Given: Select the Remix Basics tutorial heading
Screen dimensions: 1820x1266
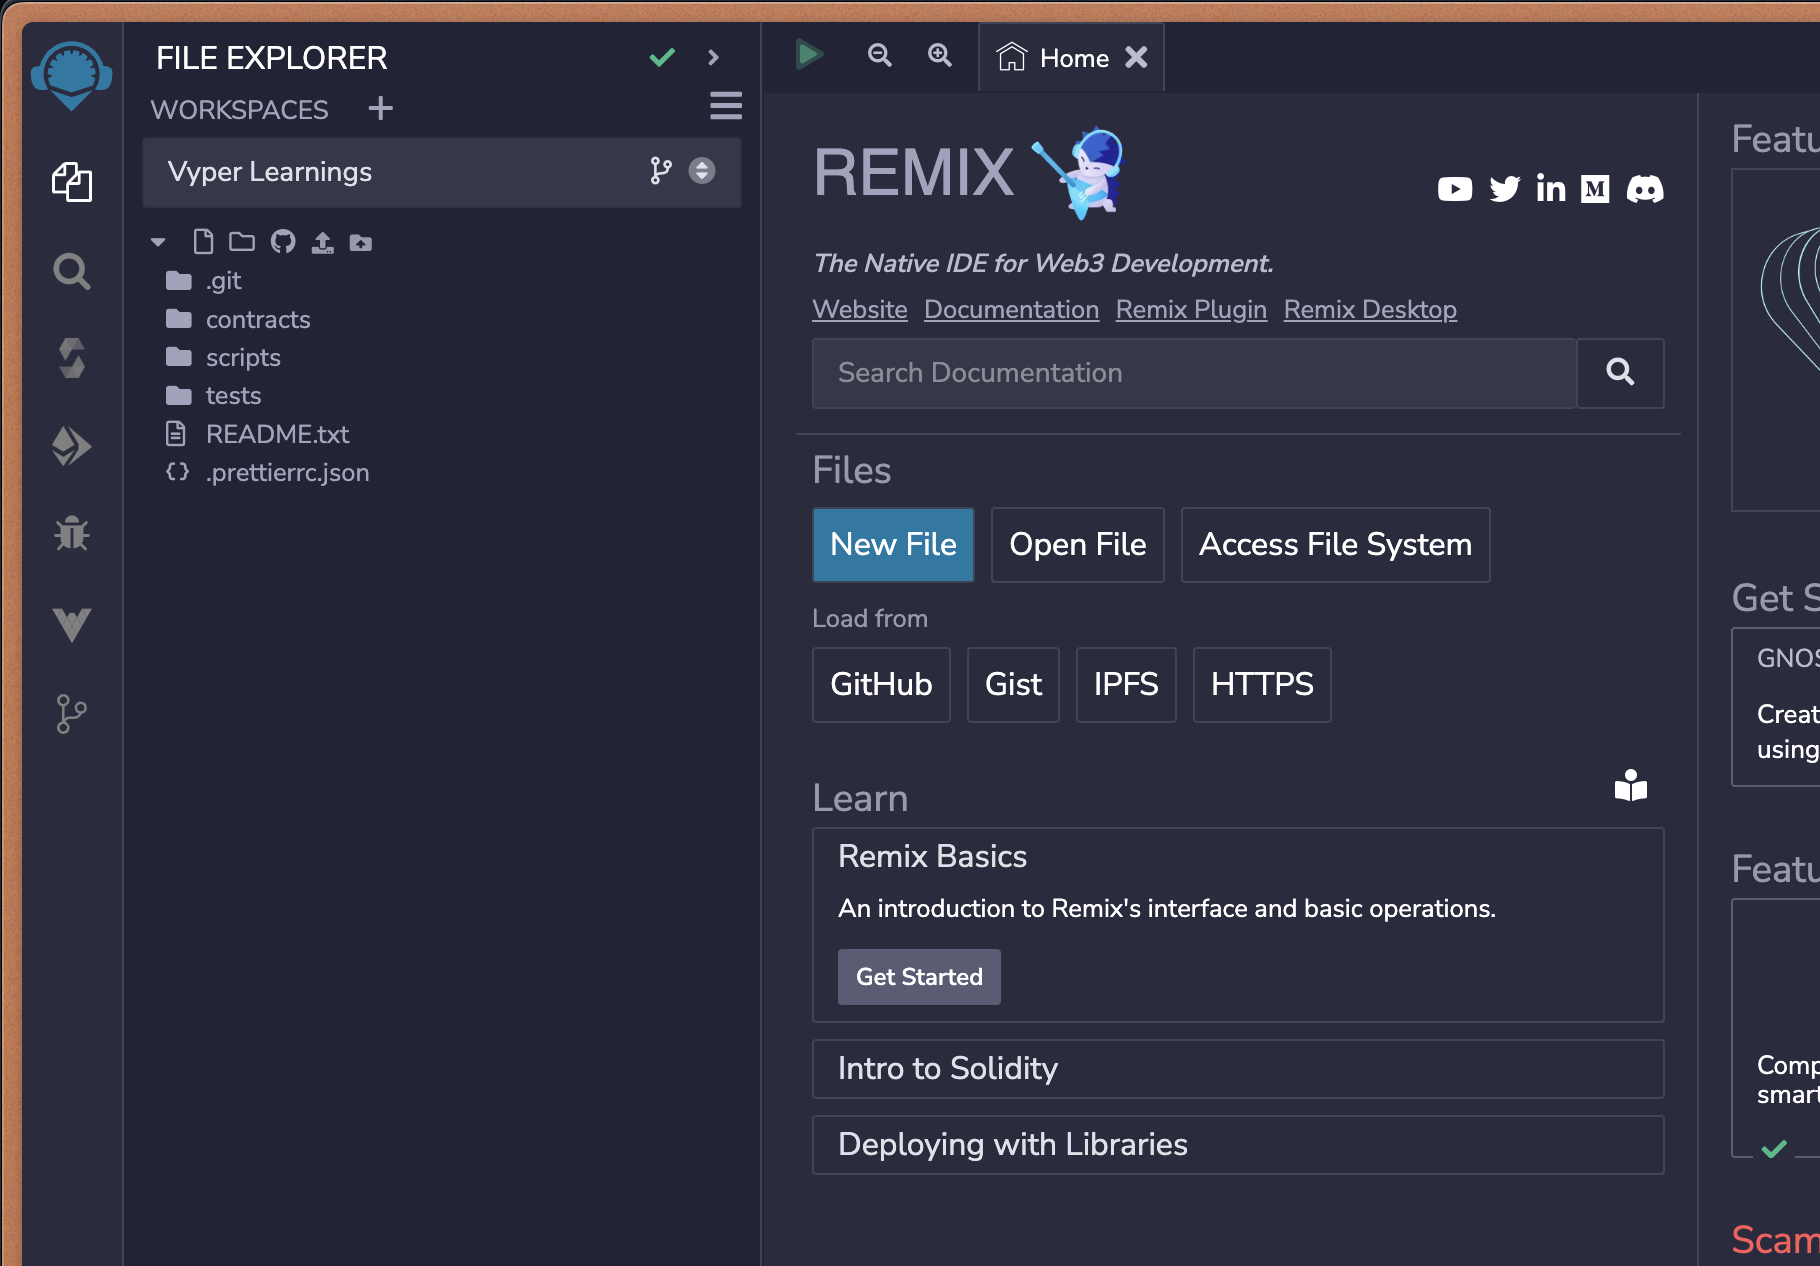Looking at the screenshot, I should [x=932, y=857].
